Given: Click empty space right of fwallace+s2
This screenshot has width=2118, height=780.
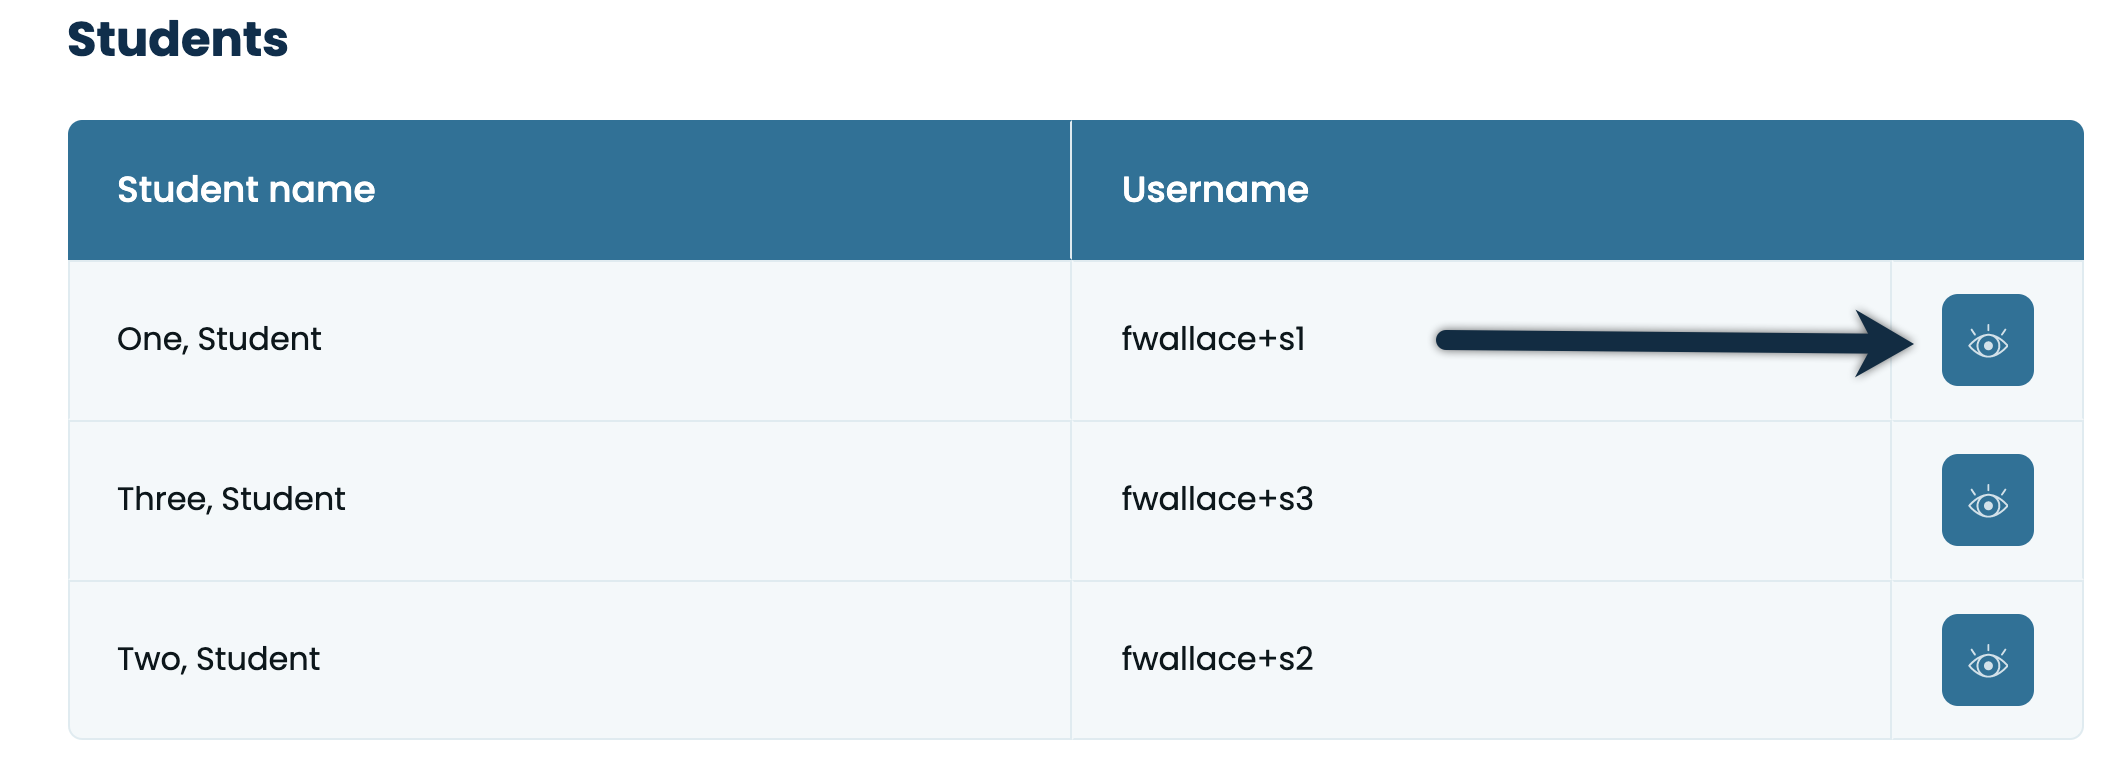Looking at the screenshot, I should tap(1600, 660).
